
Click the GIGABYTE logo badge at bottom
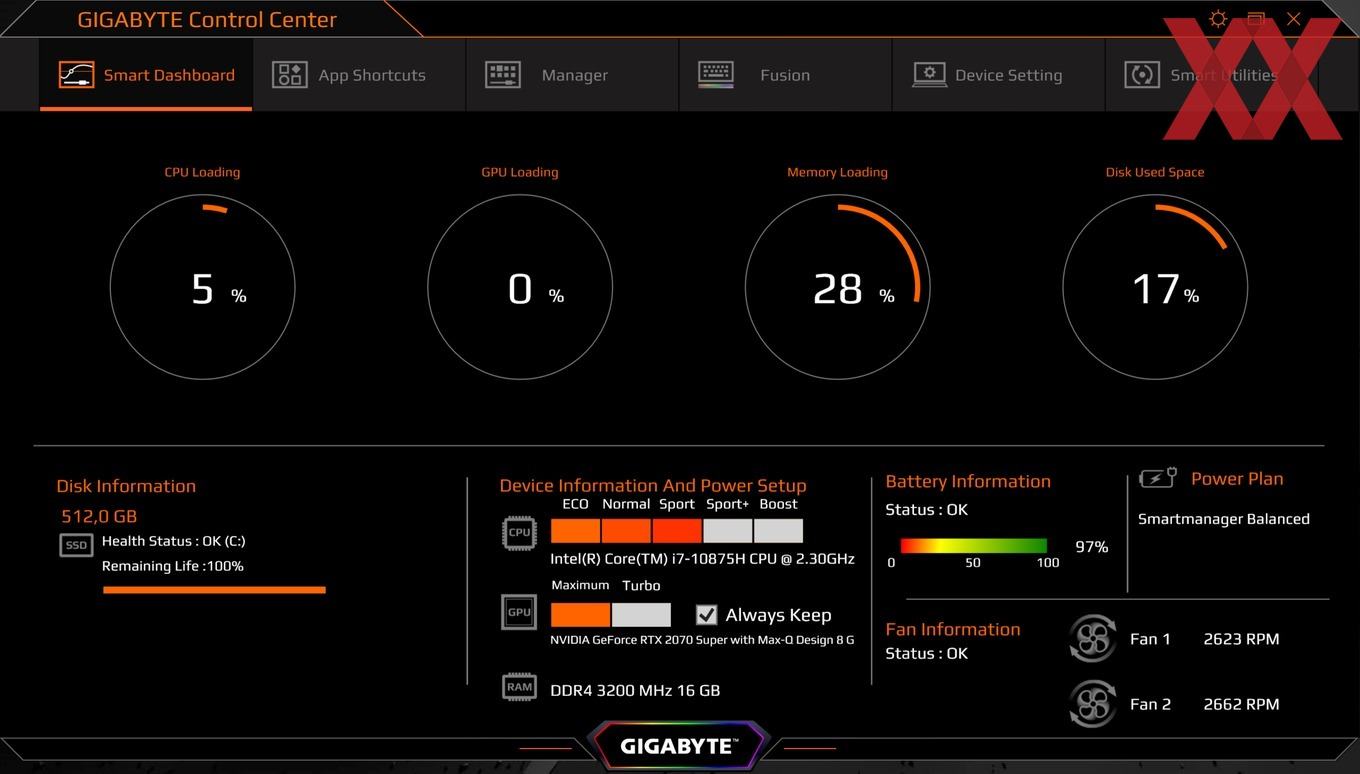pos(677,746)
